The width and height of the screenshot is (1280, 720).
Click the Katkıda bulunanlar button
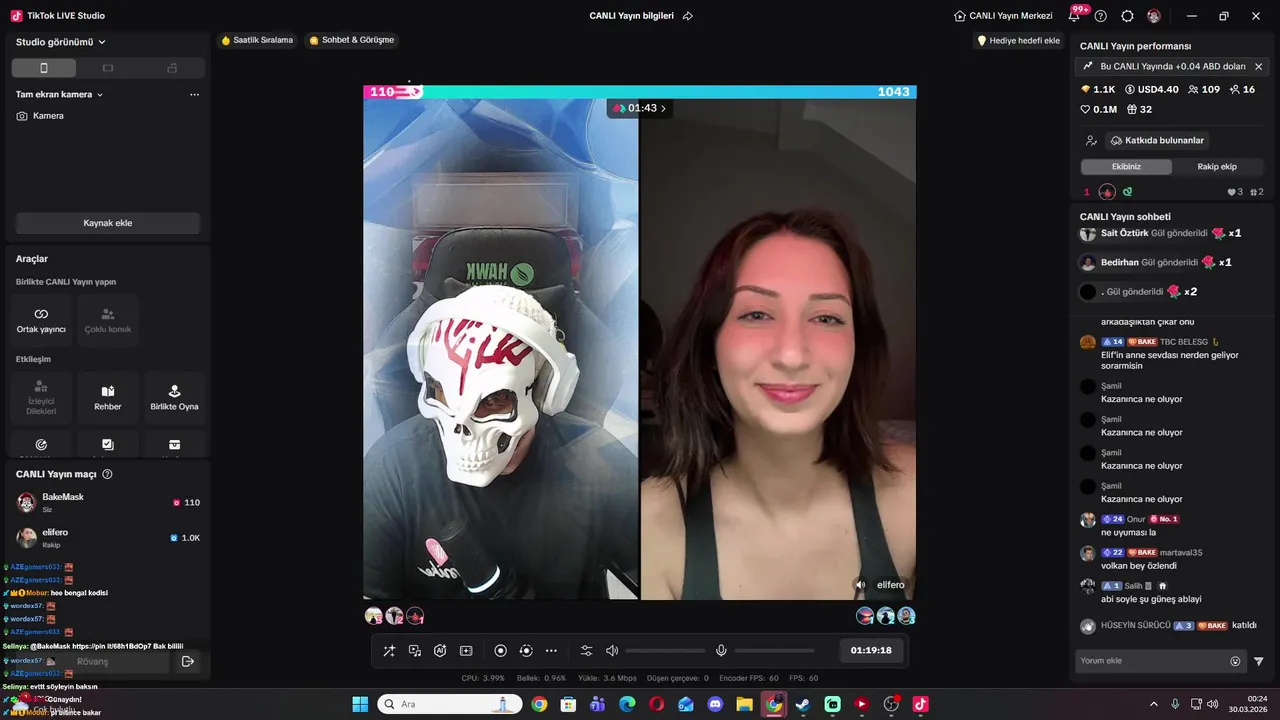(1158, 140)
